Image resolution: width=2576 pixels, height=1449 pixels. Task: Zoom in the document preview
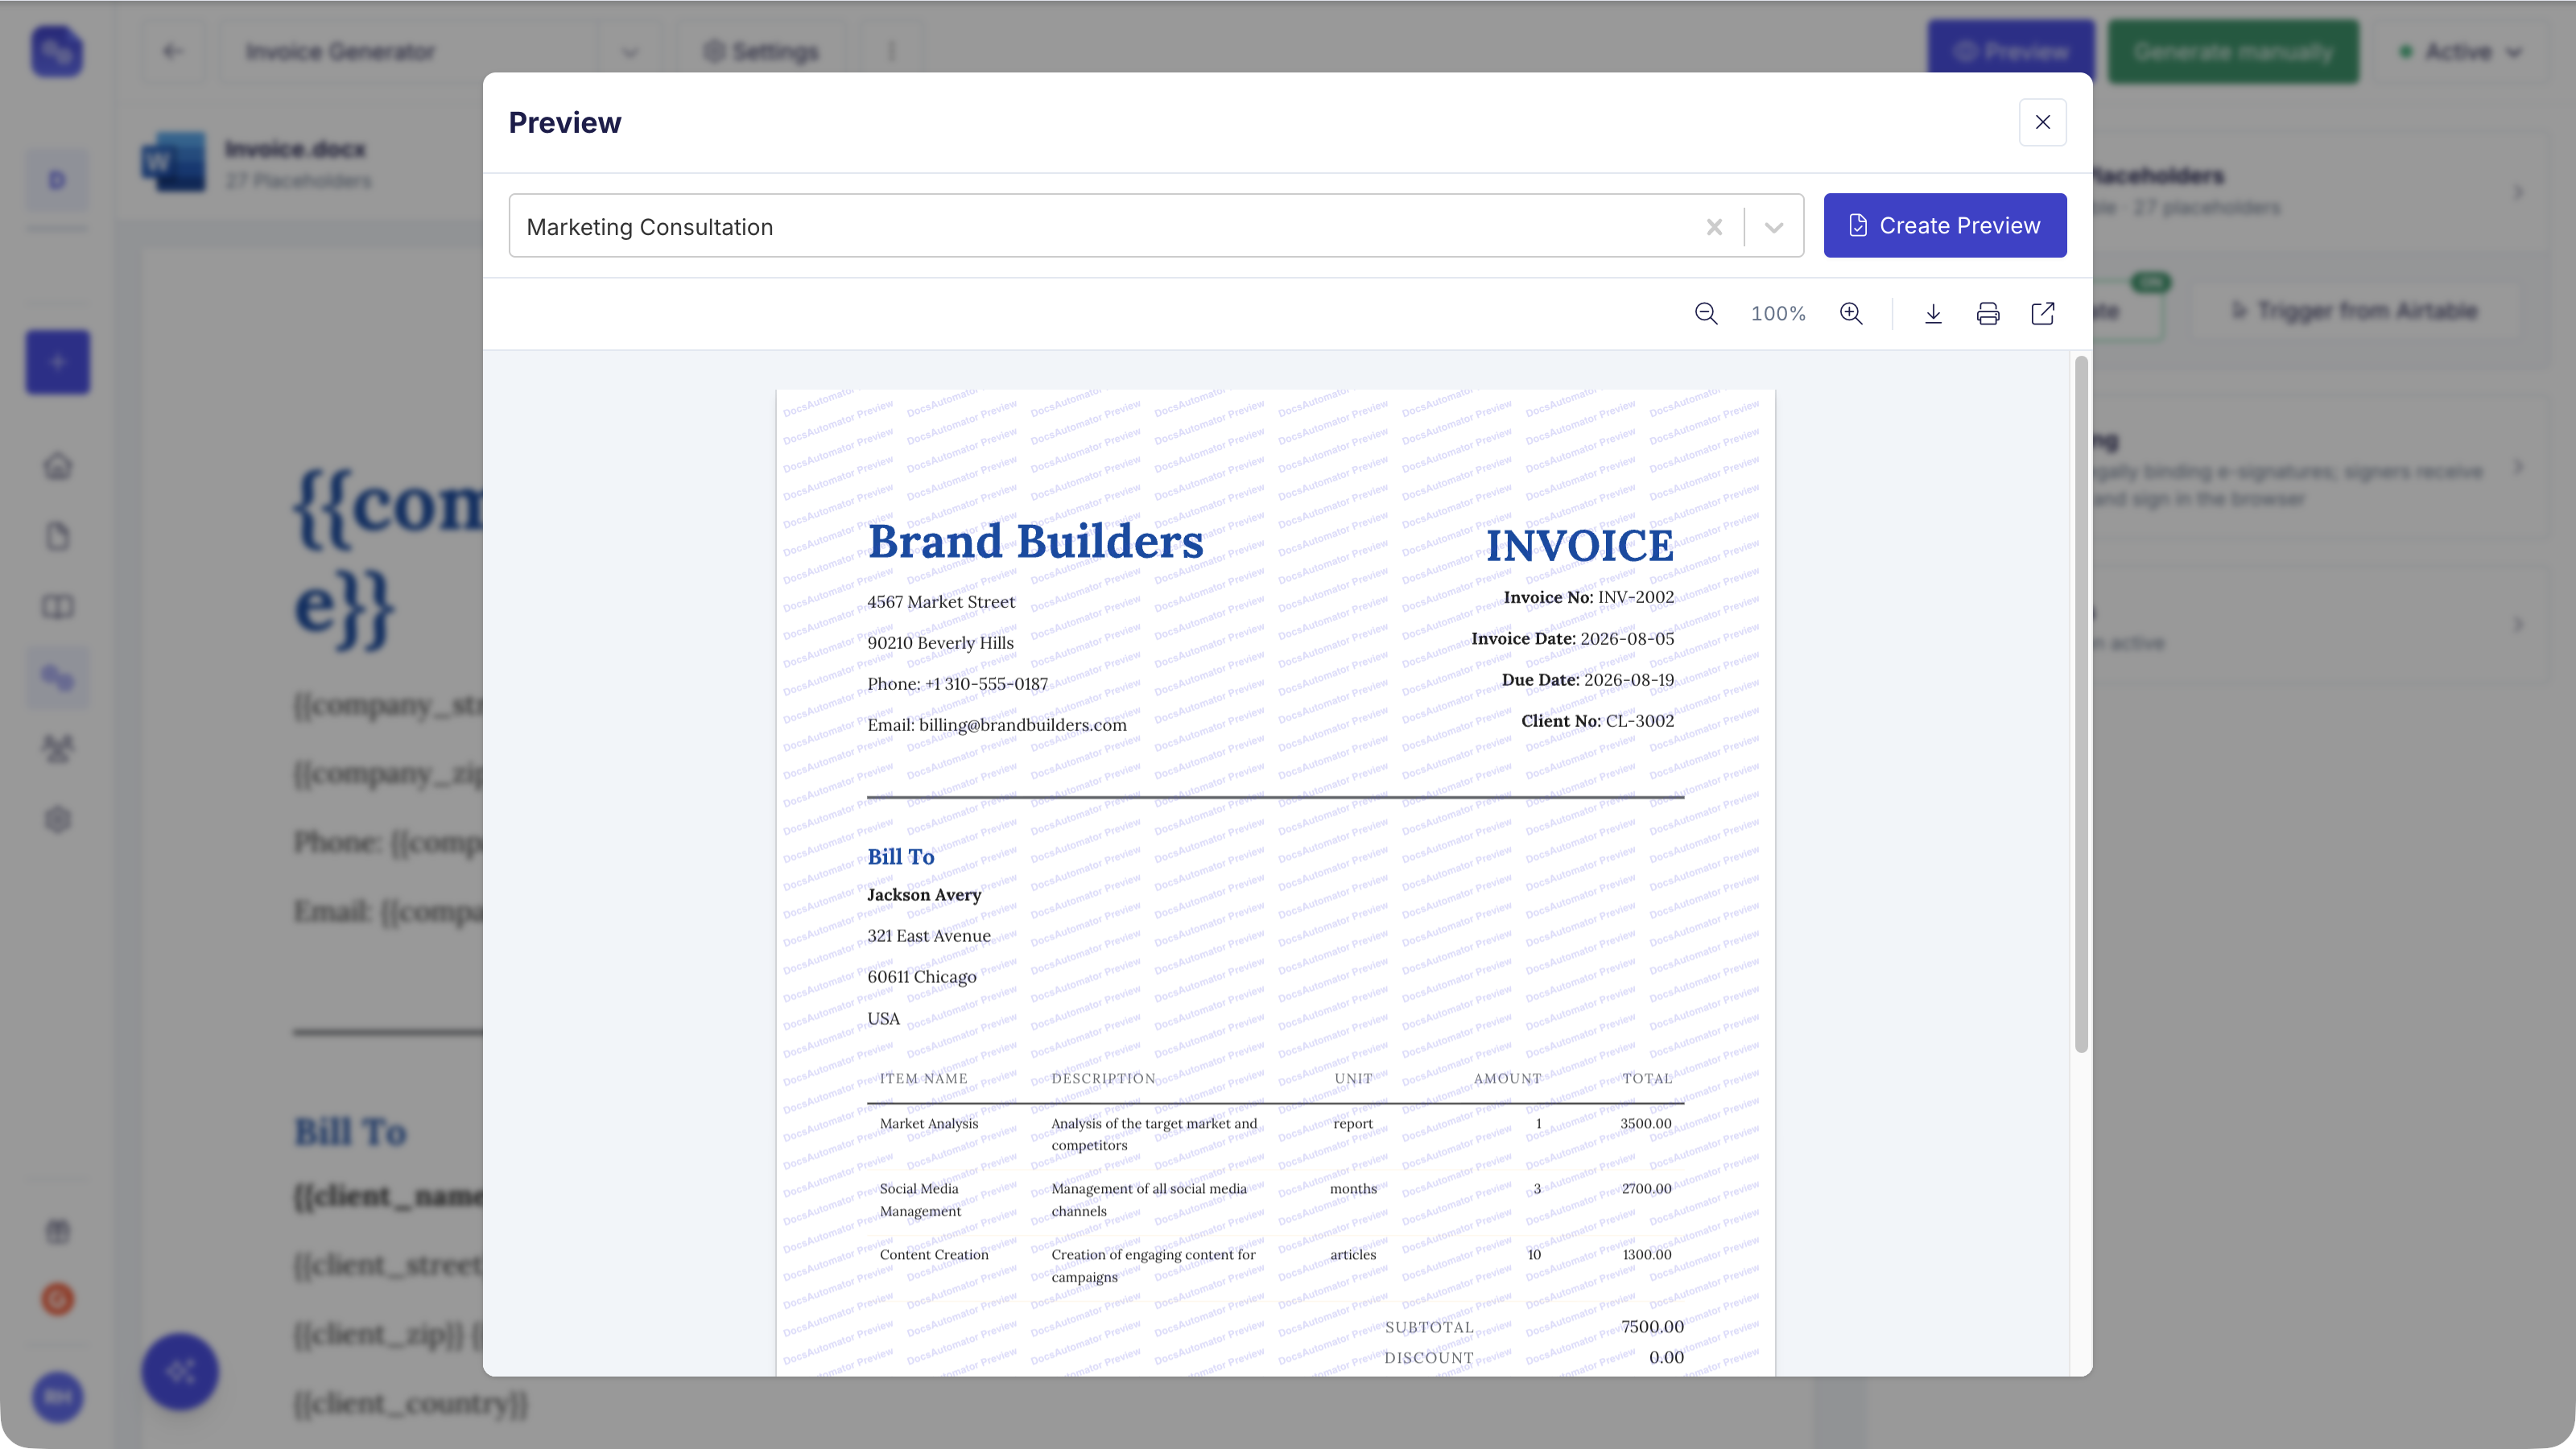click(1851, 314)
